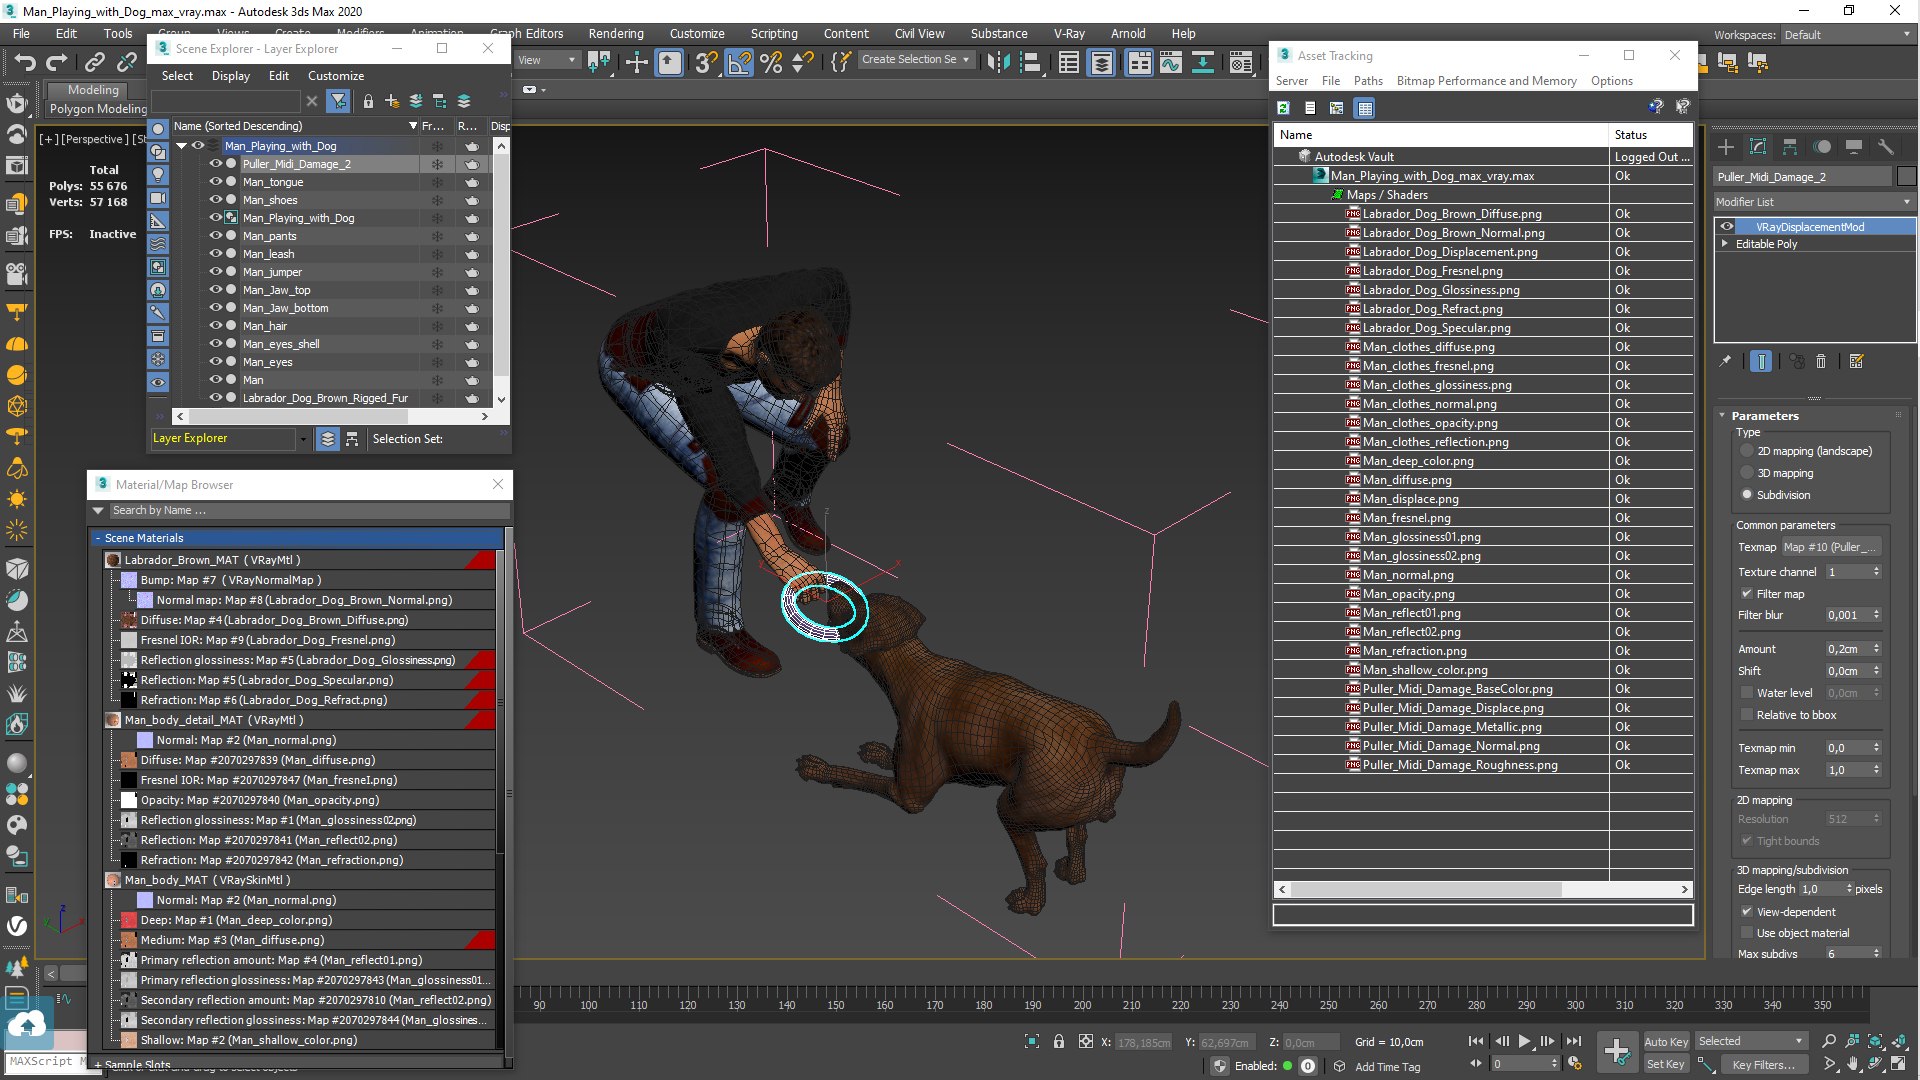Click the Play Animation button
The width and height of the screenshot is (1920, 1080).
coord(1524,1041)
